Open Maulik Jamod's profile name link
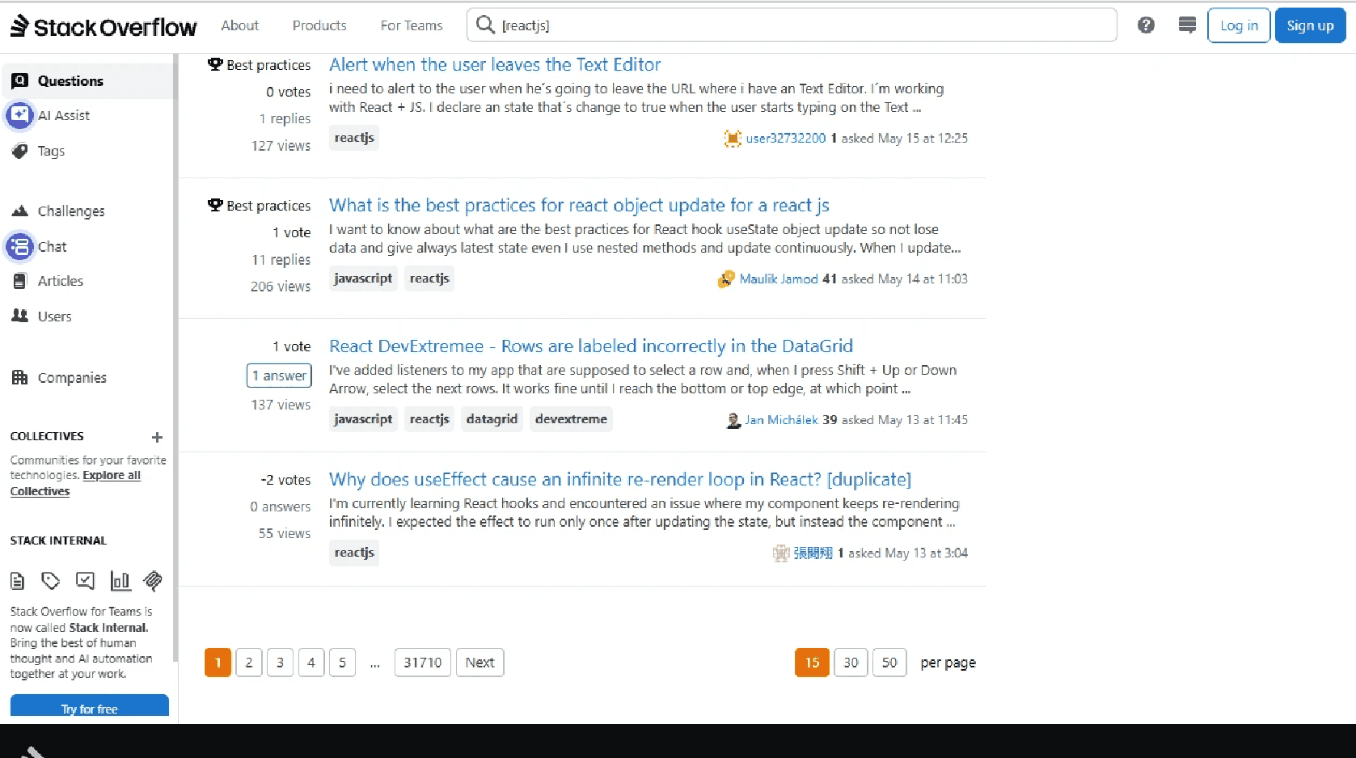This screenshot has width=1356, height=758. 779,279
